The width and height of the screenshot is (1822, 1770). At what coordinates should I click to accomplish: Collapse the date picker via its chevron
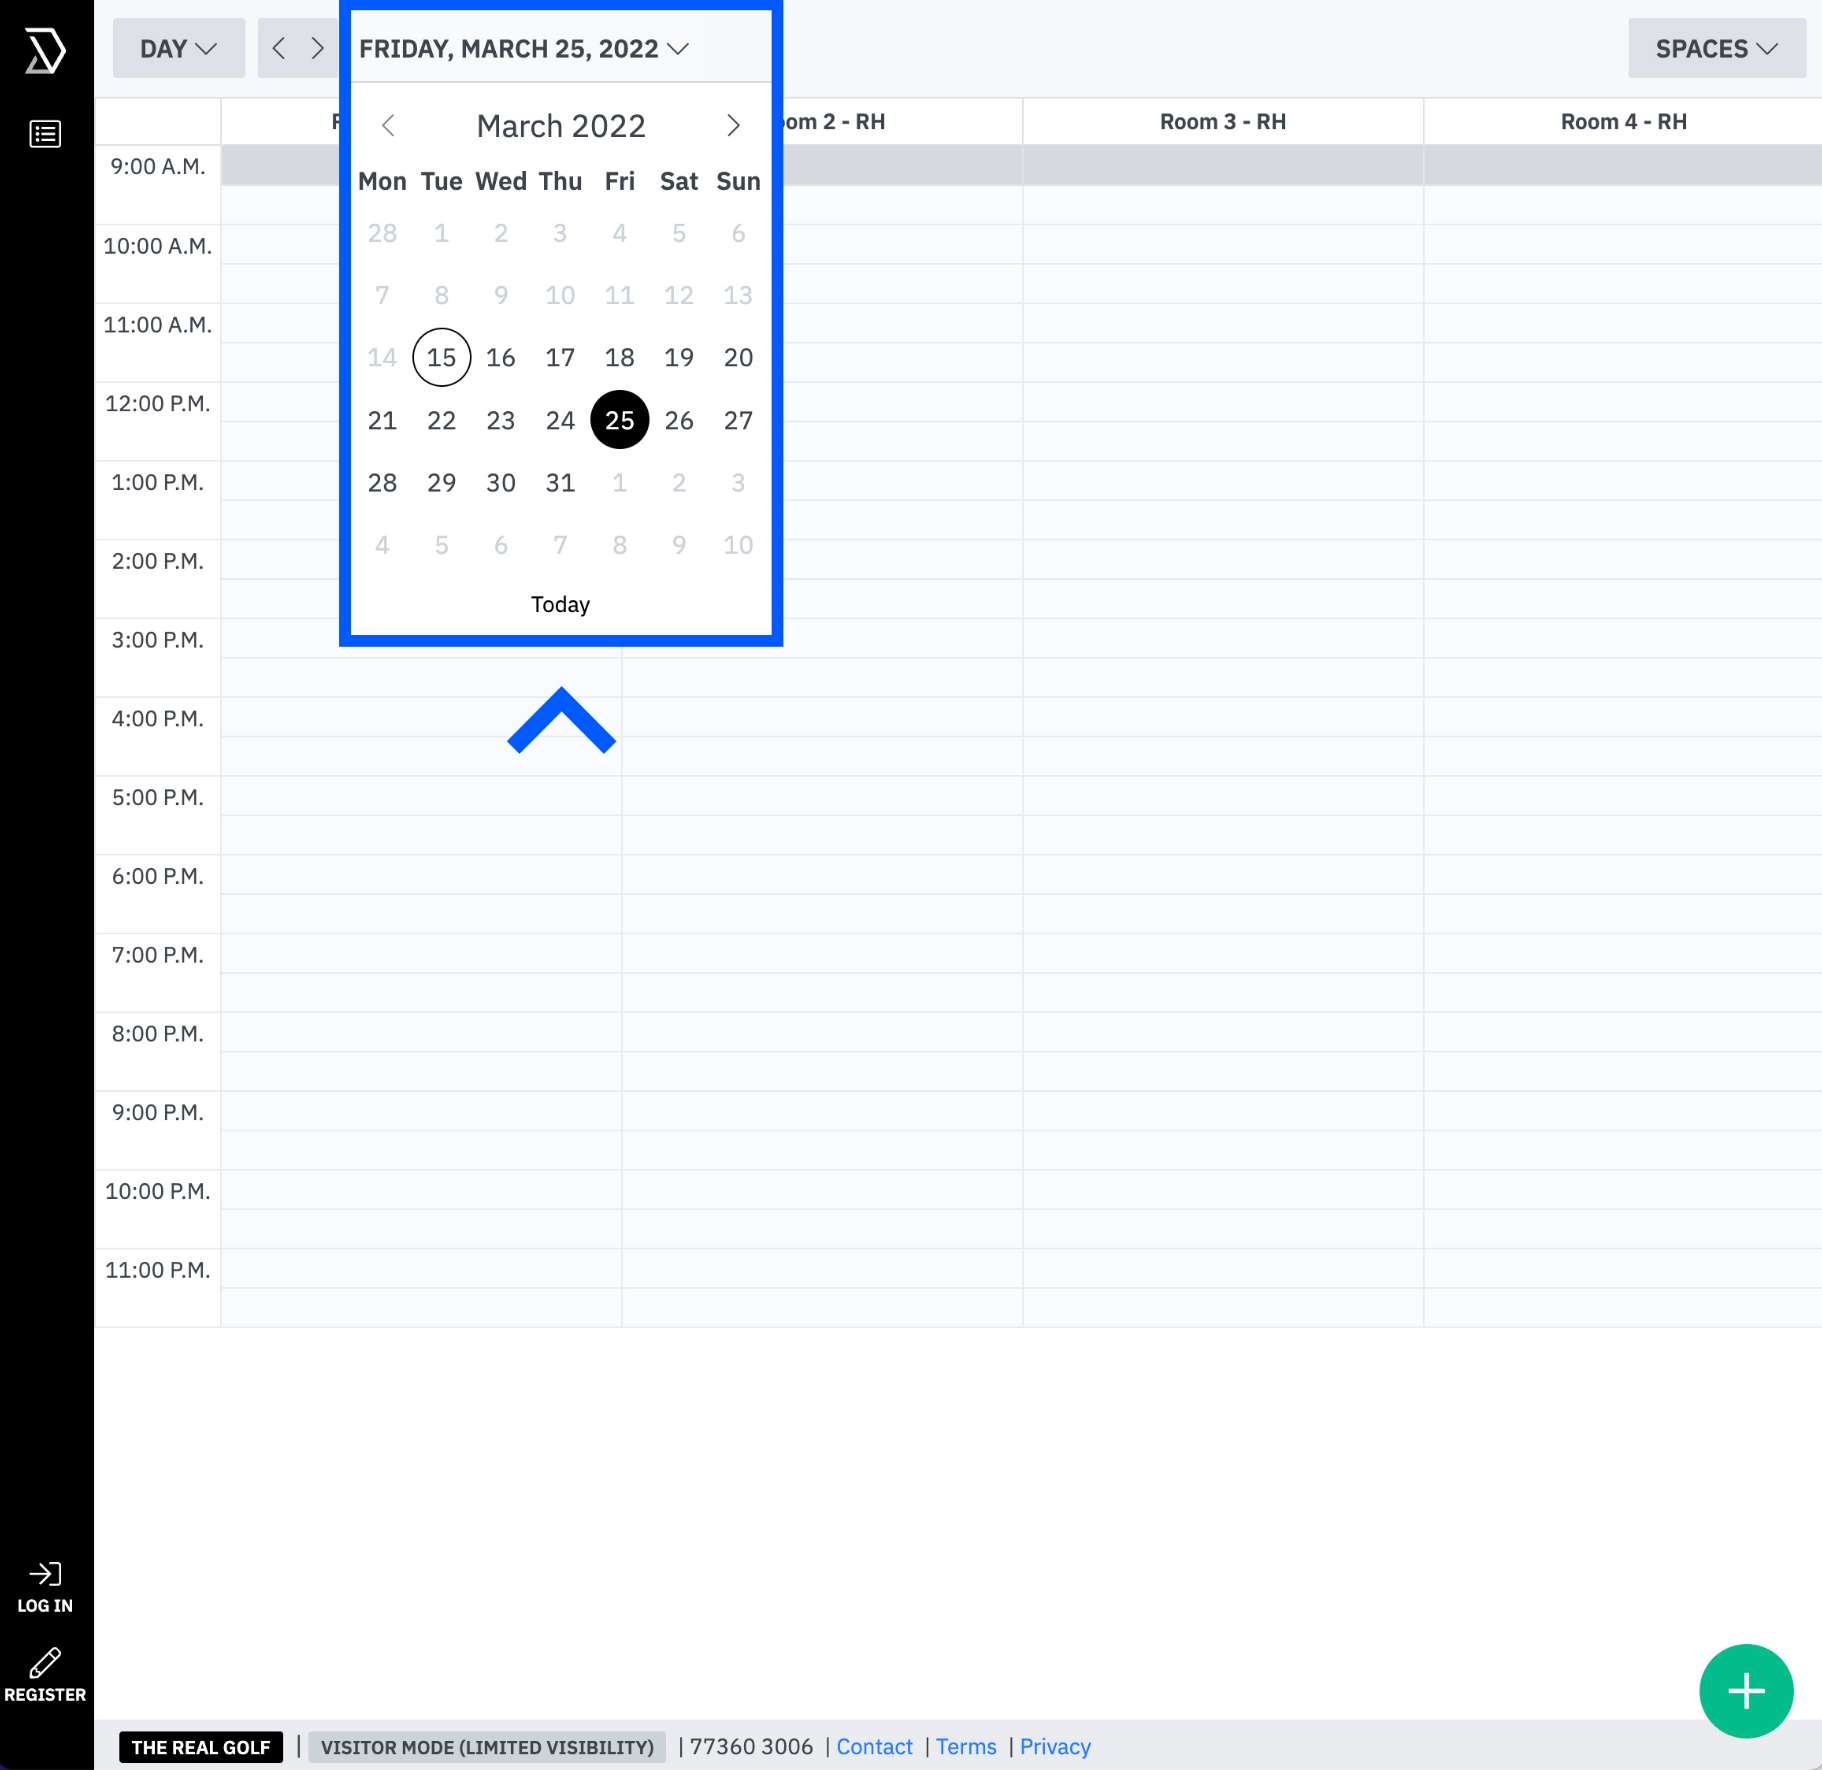679,48
